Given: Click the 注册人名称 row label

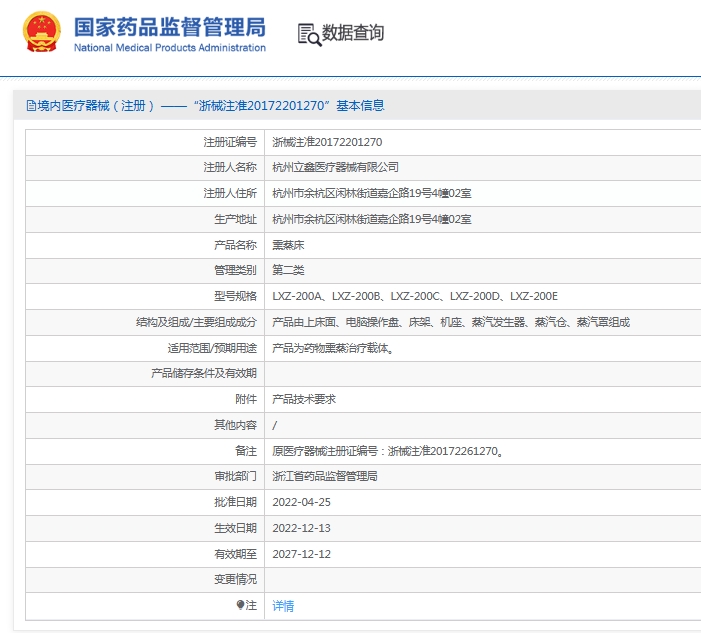Looking at the screenshot, I should coord(230,167).
